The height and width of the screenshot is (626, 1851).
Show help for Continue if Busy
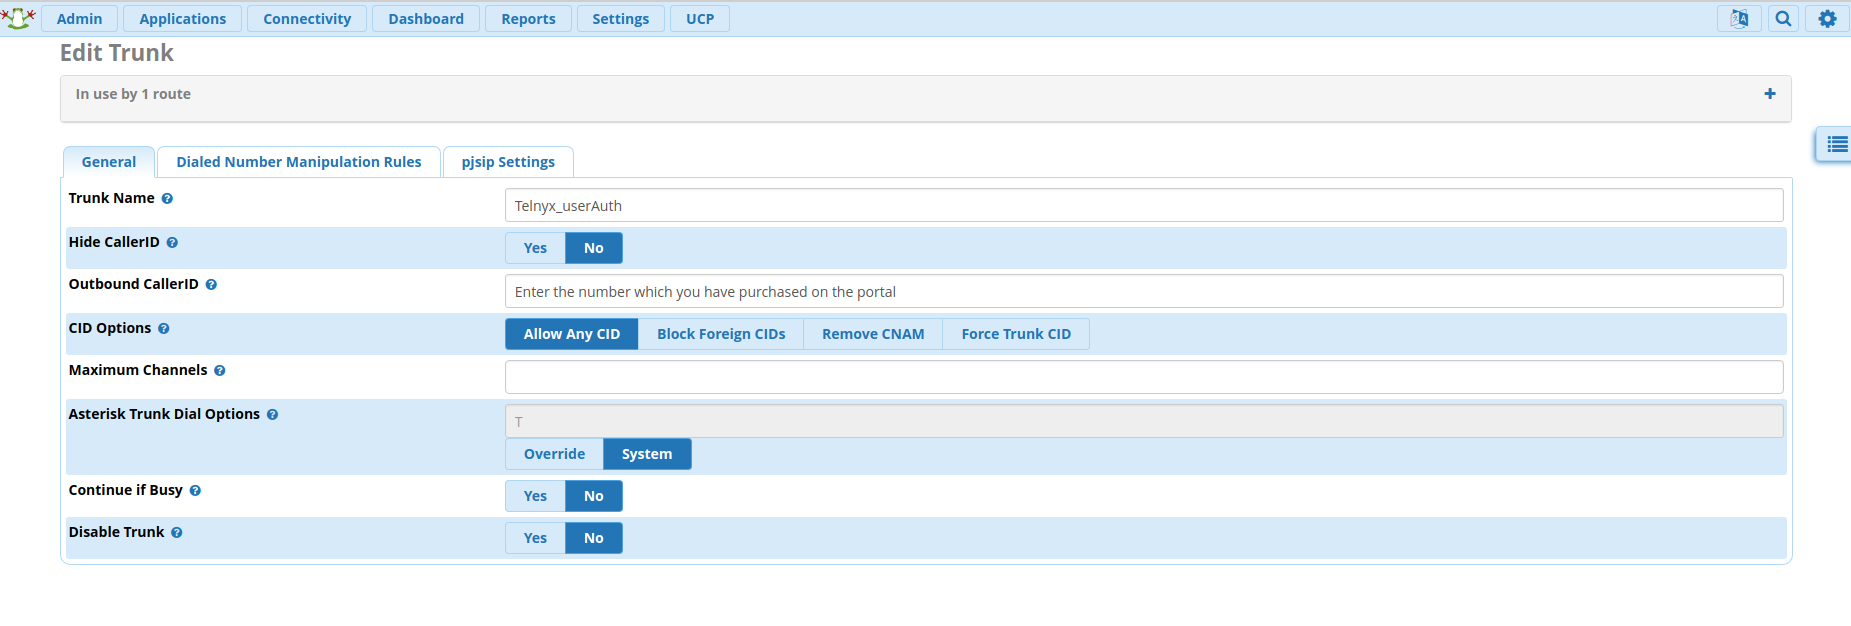195,491
